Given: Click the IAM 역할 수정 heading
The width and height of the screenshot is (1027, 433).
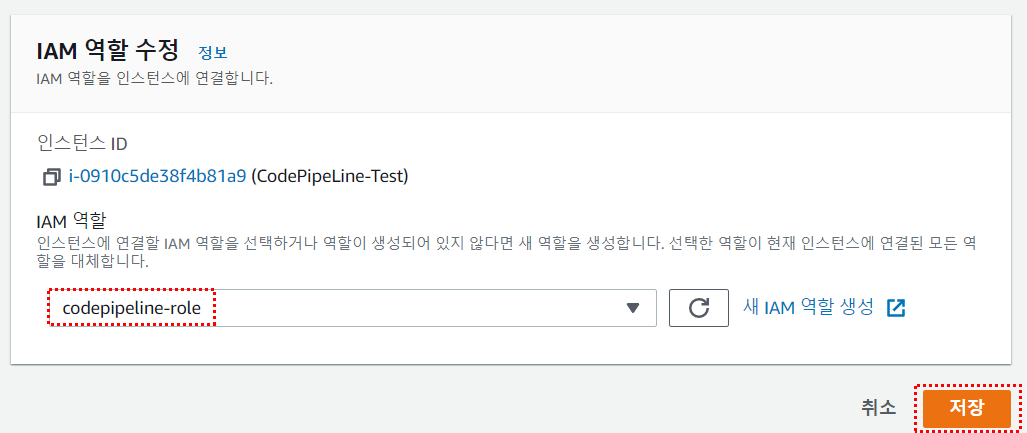Looking at the screenshot, I should click(107, 50).
